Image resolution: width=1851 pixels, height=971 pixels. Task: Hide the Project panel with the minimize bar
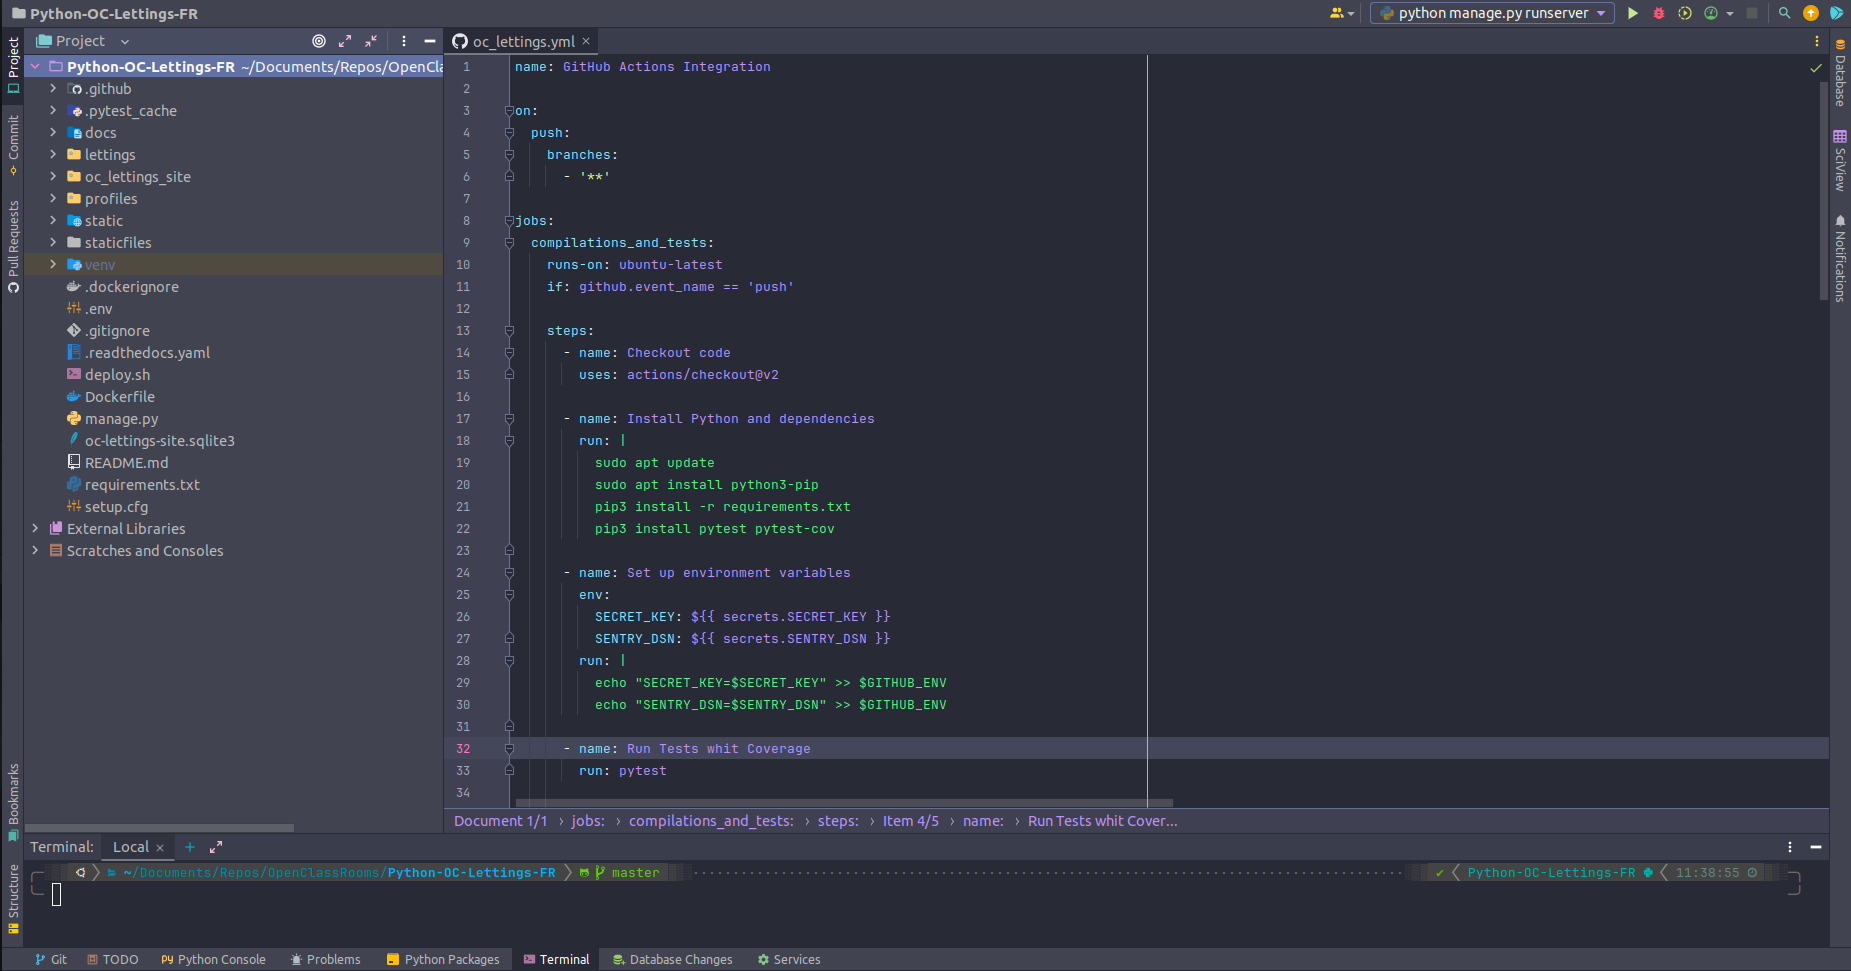[x=429, y=41]
